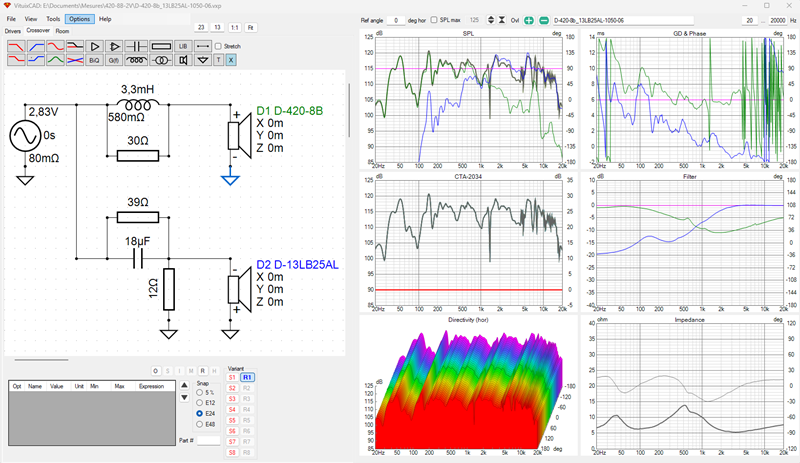Viewport: 800px width, 463px height.
Task: Tick the SPL max checkbox
Action: [x=434, y=20]
